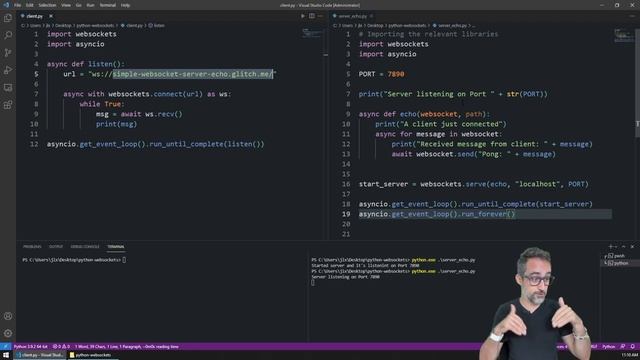Screen dimensions: 640x360
Task: Click the remote window status bar icon
Action: pos(5,347)
